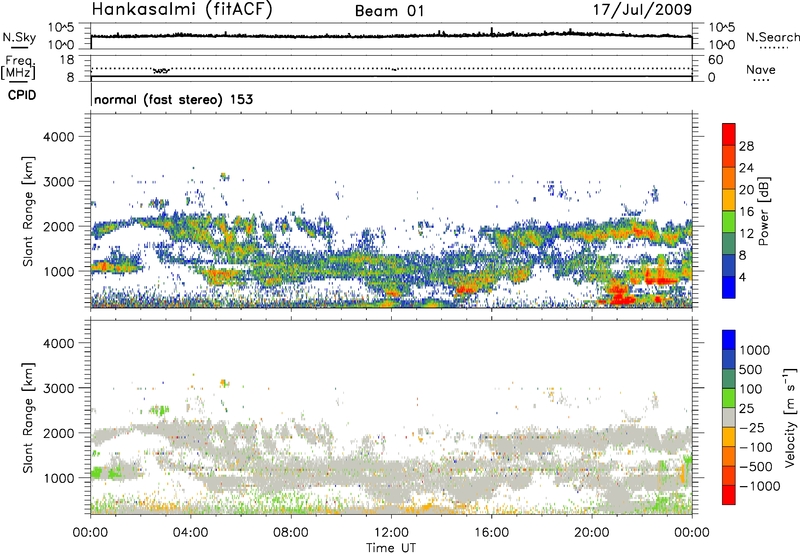Pick the Velocity colorbar segment between 100 and 500
Image resolution: width=800 pixels, height=554 pixels.
pos(729,379)
